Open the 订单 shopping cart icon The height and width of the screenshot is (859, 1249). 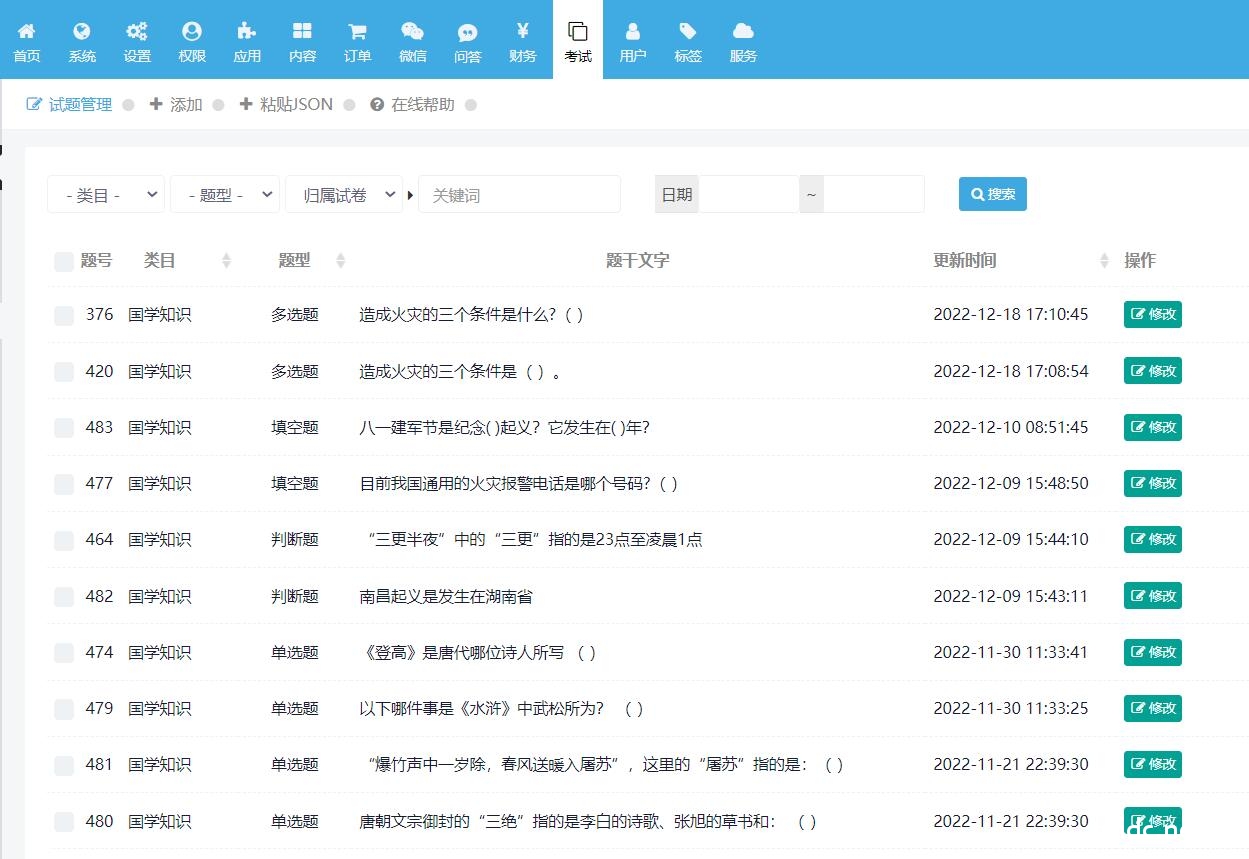click(x=357, y=31)
